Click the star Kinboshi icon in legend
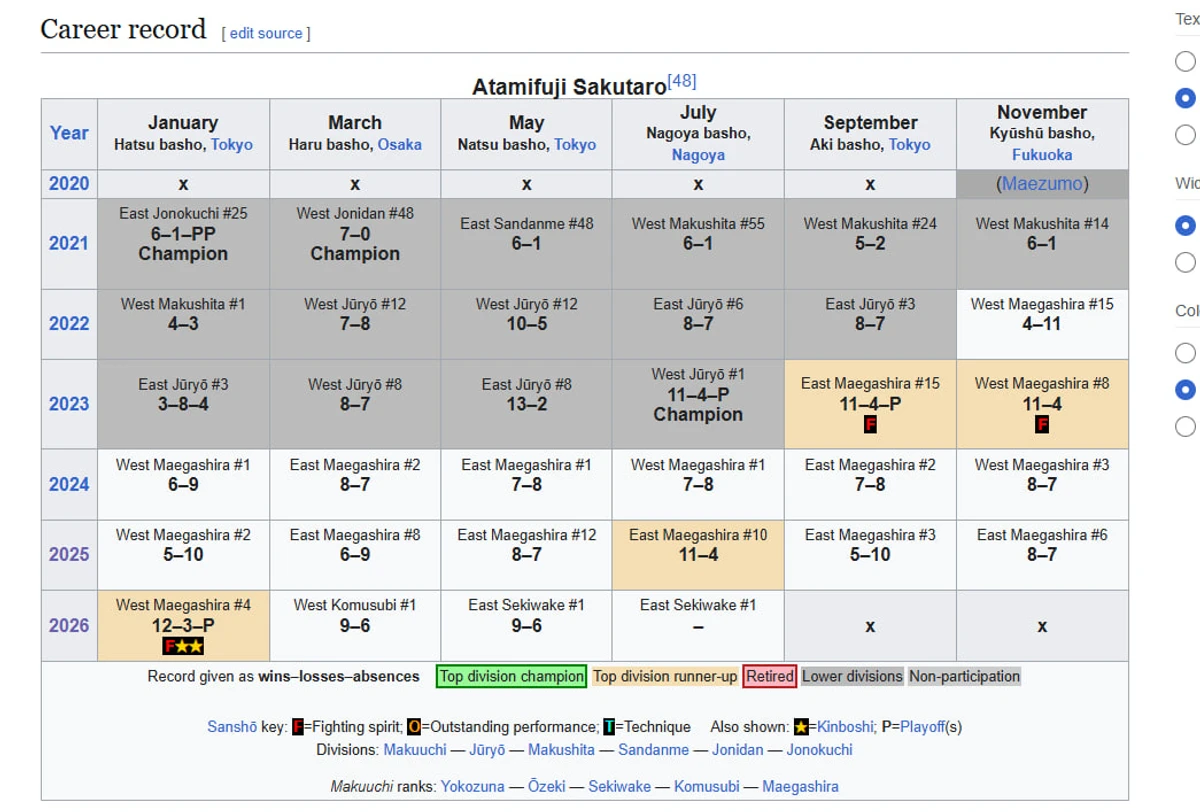The image size is (1200, 812). tap(801, 727)
